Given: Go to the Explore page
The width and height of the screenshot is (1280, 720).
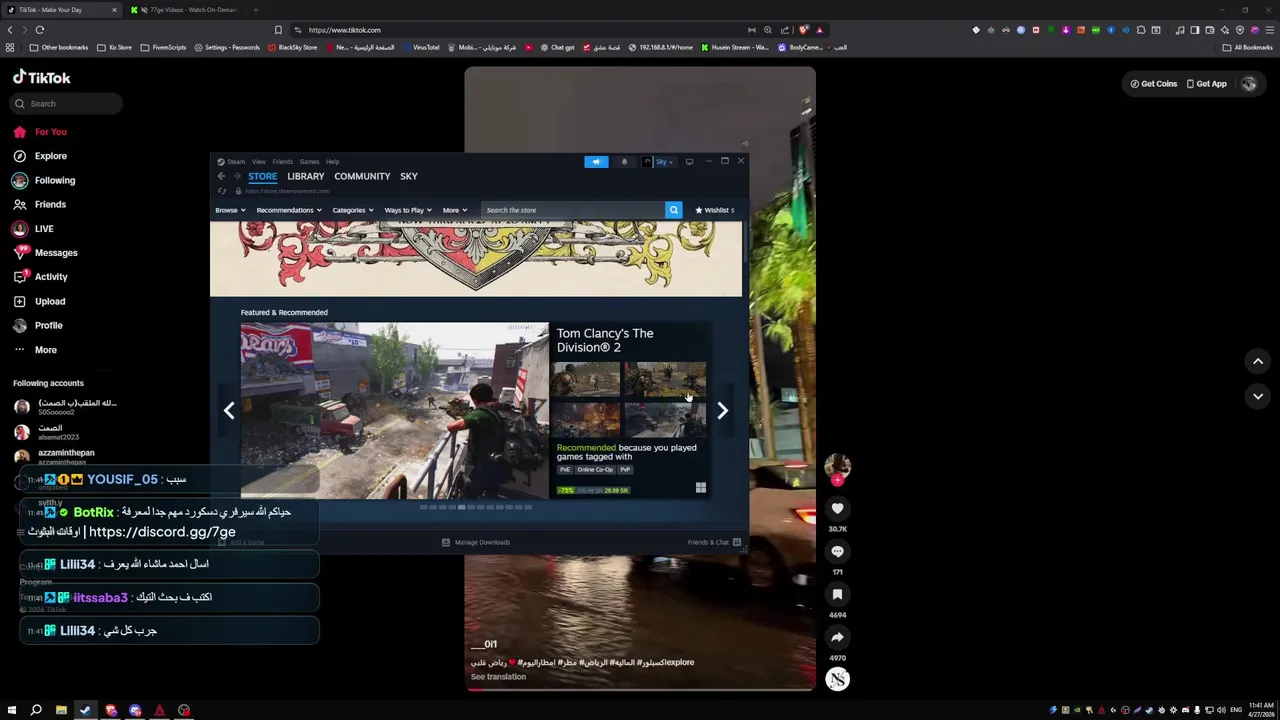Looking at the screenshot, I should [x=40, y=156].
